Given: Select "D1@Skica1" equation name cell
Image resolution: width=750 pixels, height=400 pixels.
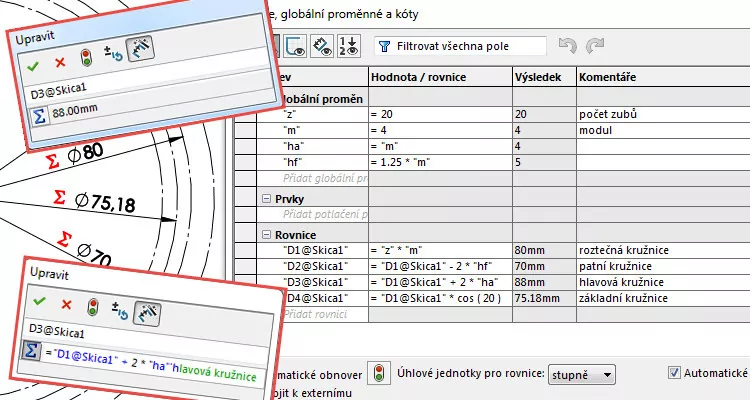Looking at the screenshot, I should pyautogui.click(x=312, y=250).
